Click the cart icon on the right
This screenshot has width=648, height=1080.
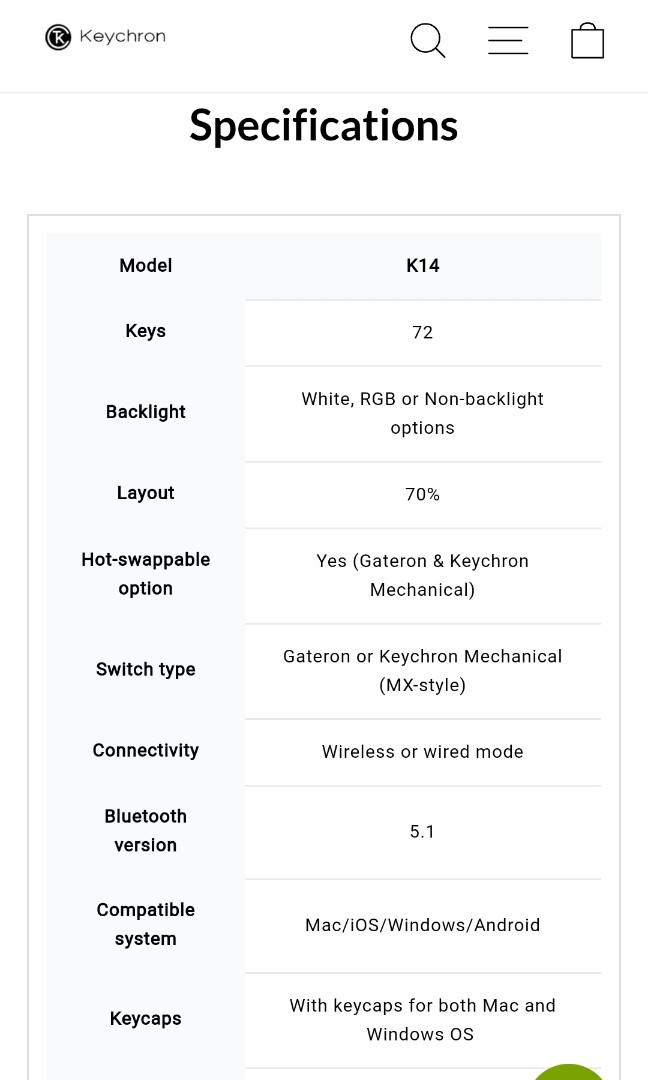tap(587, 40)
